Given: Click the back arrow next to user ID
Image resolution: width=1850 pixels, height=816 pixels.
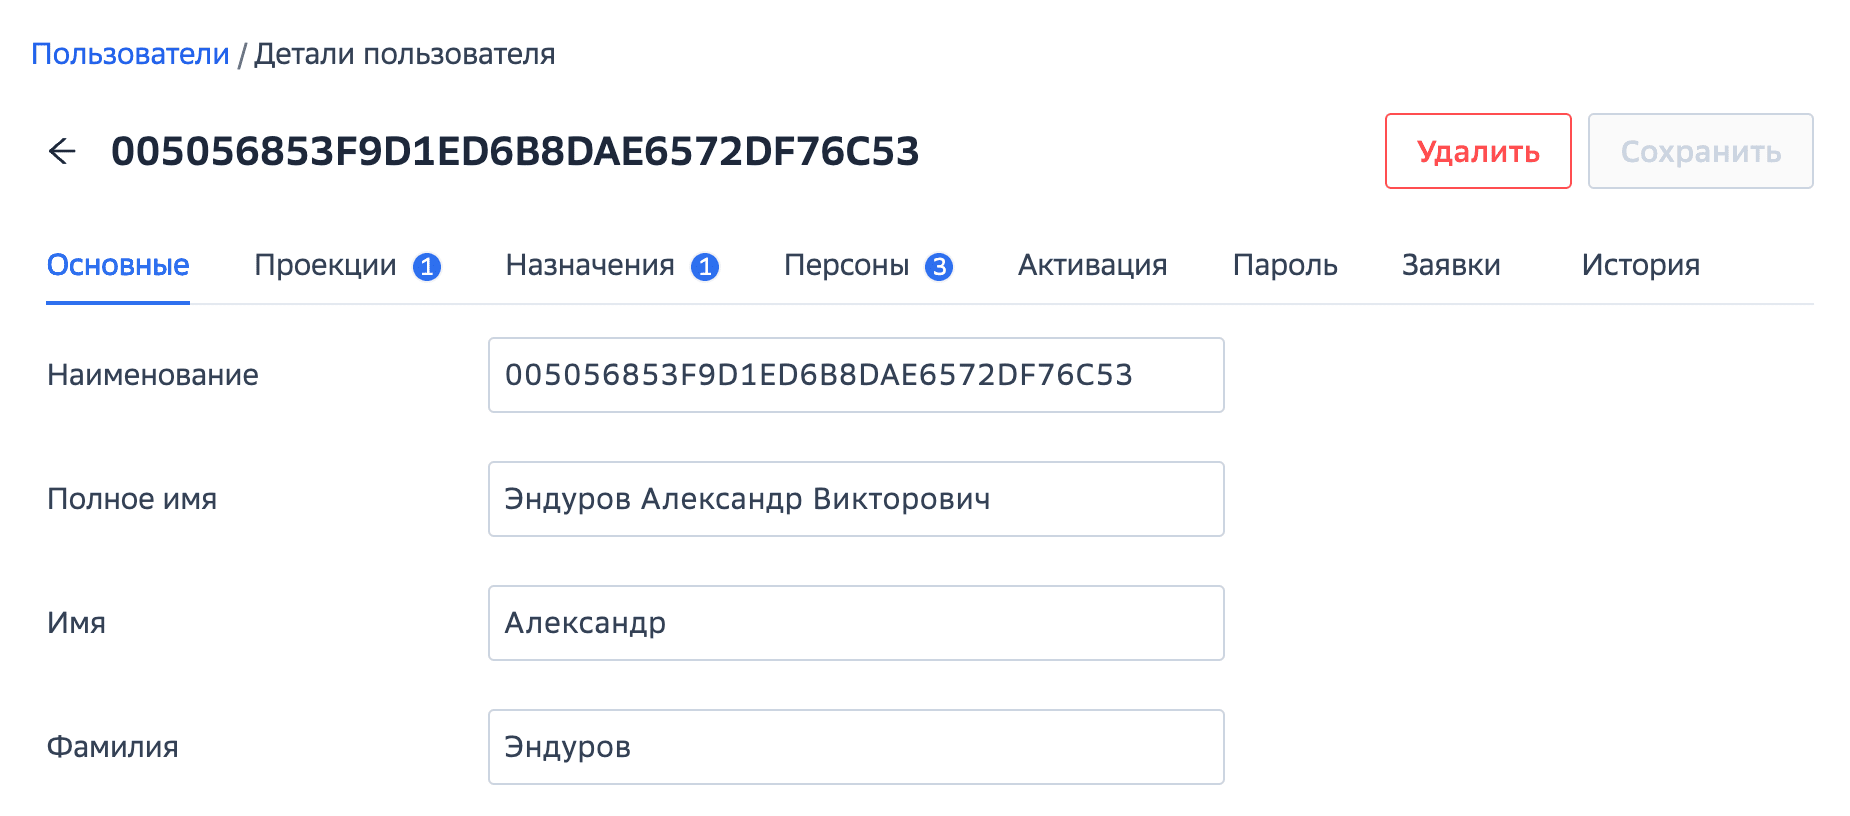Looking at the screenshot, I should pos(62,151).
